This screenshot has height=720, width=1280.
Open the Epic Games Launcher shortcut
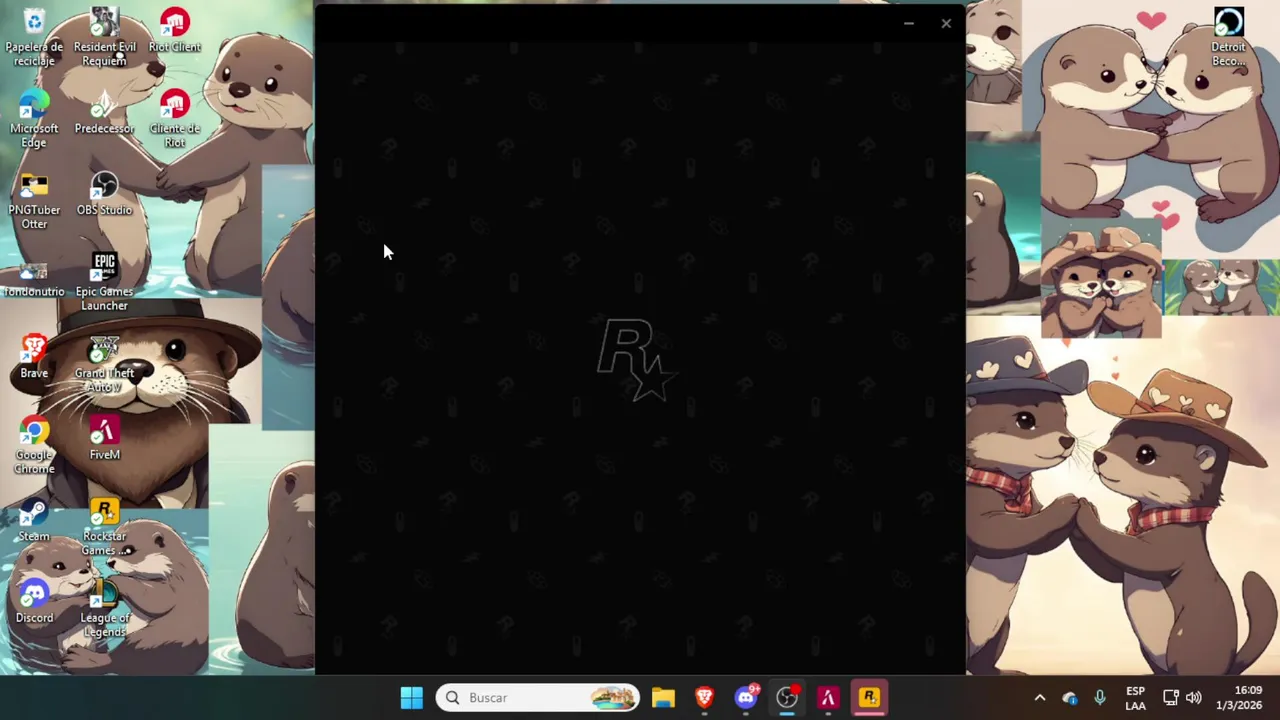pos(104,282)
